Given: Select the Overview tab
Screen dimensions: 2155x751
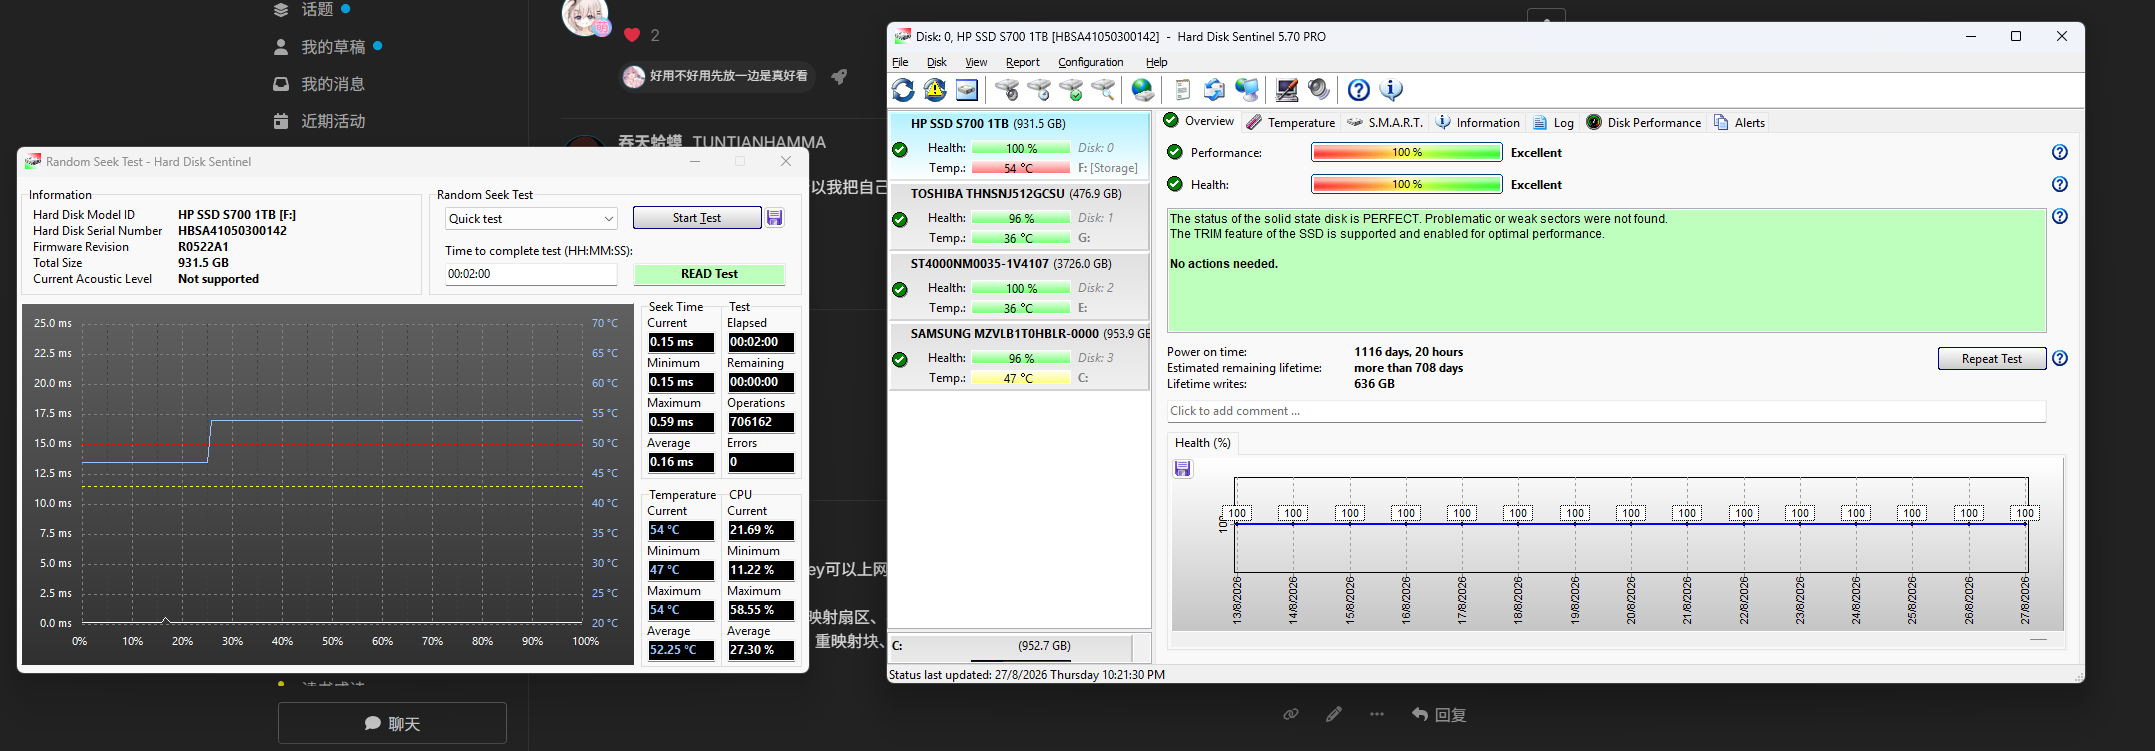Looking at the screenshot, I should point(1199,121).
